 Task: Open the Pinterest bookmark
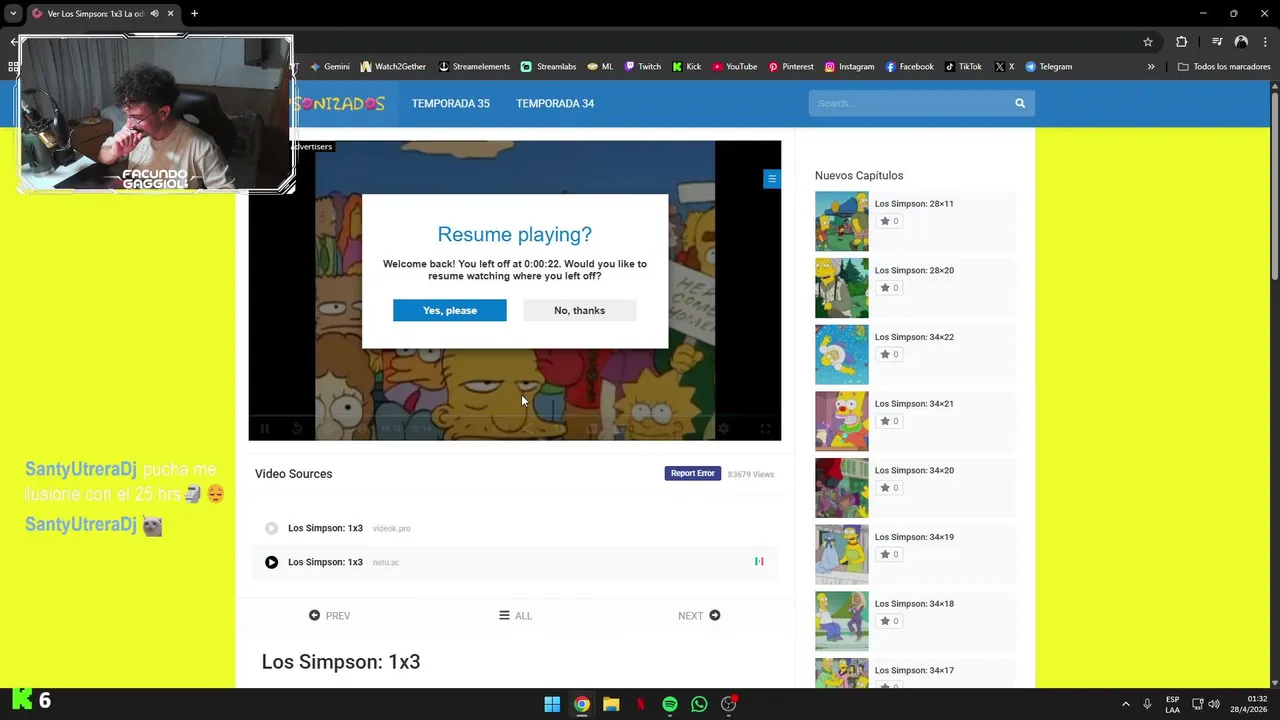pyautogui.click(x=790, y=67)
